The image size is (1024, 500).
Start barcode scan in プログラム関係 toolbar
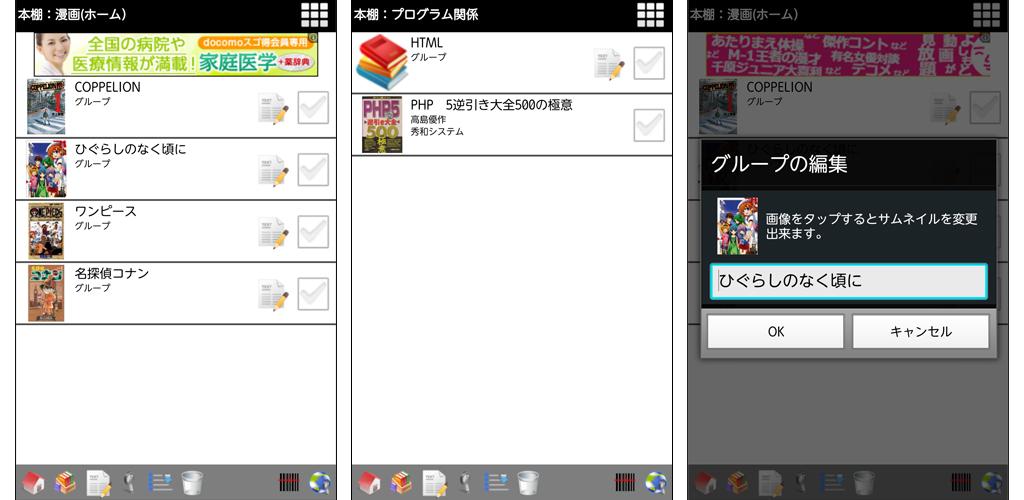pos(624,483)
